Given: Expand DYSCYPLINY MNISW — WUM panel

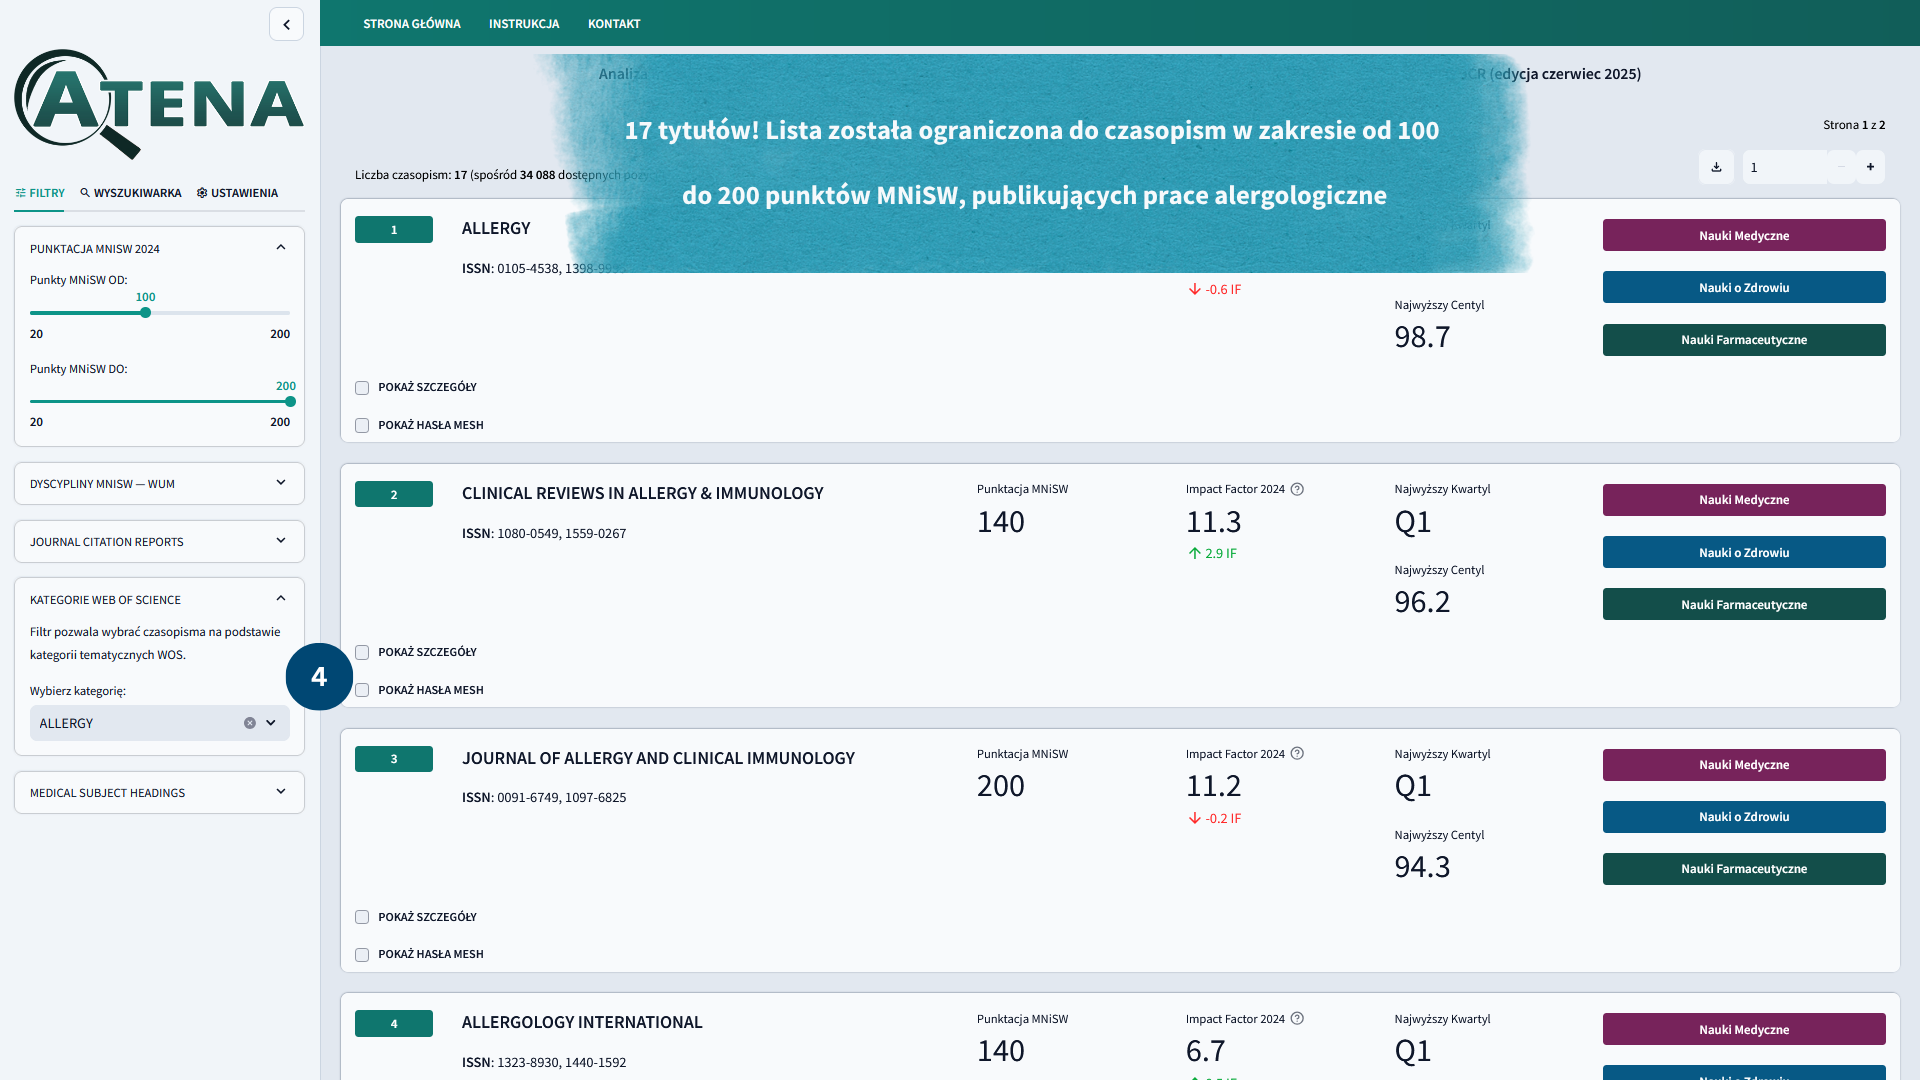Looking at the screenshot, I should coord(159,483).
